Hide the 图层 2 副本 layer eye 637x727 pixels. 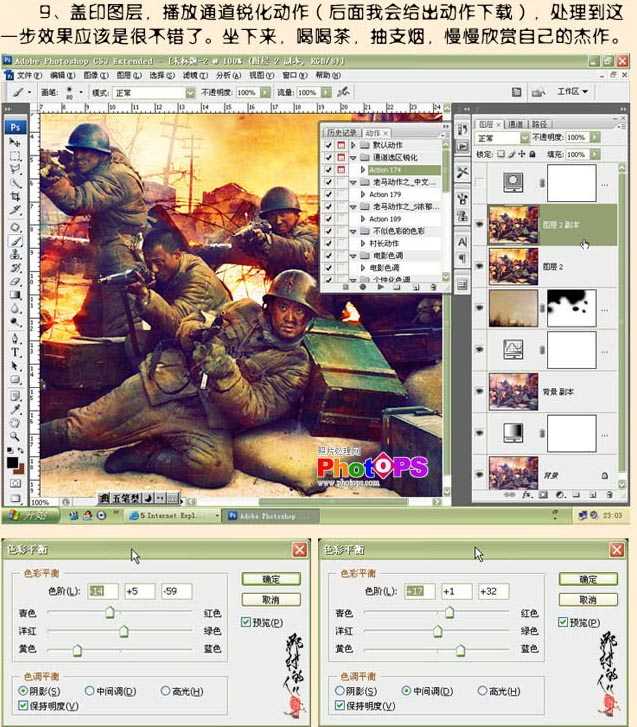pos(480,225)
